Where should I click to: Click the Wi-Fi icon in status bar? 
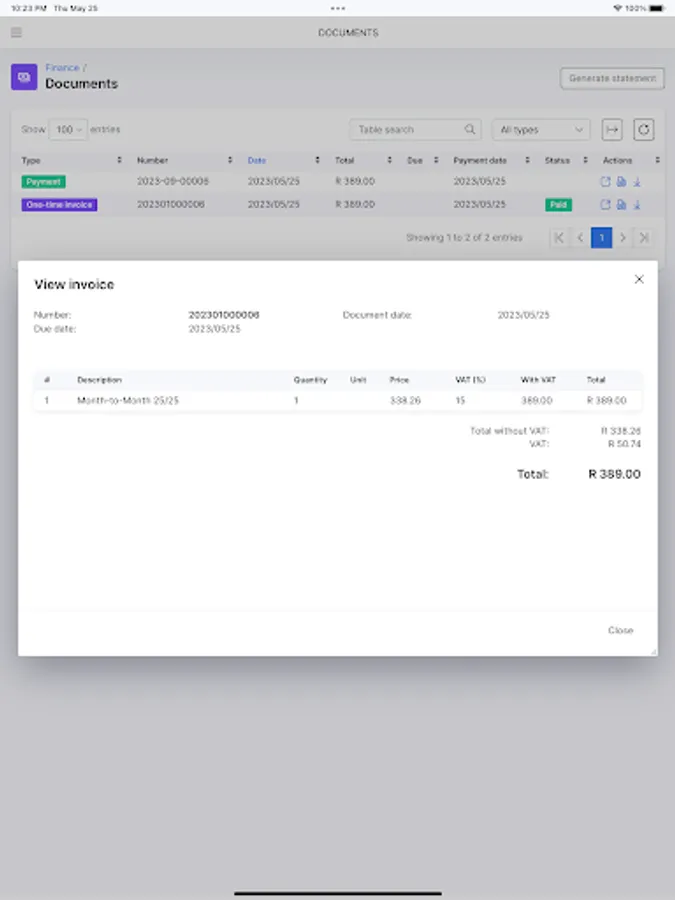click(x=618, y=8)
